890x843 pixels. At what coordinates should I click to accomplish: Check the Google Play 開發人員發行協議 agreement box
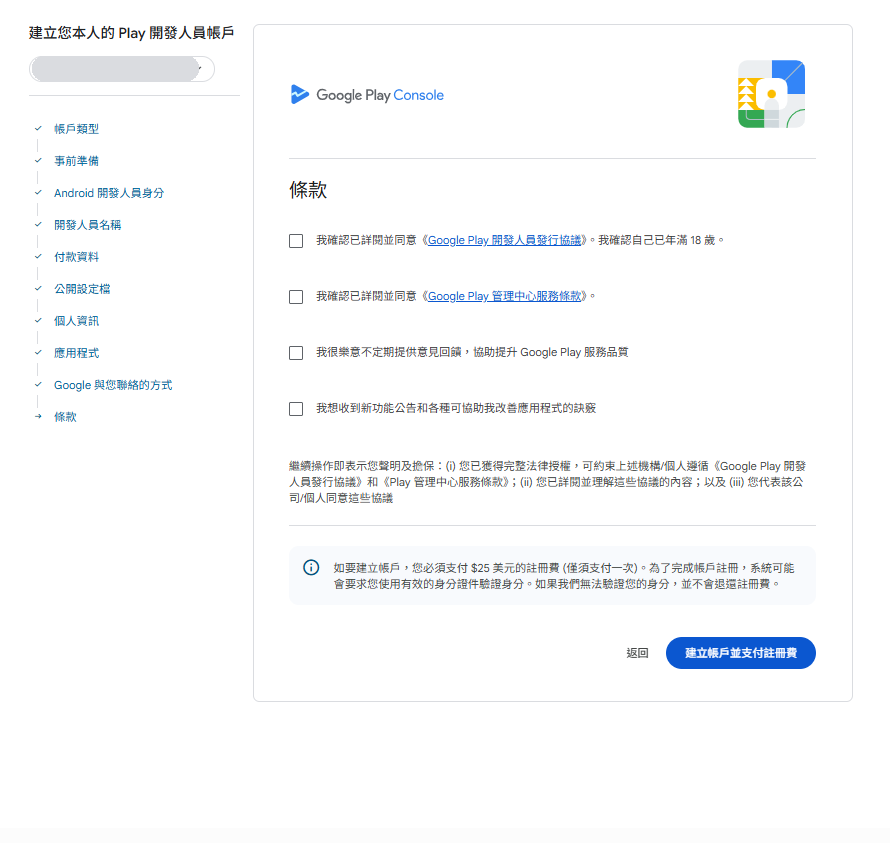(296, 241)
